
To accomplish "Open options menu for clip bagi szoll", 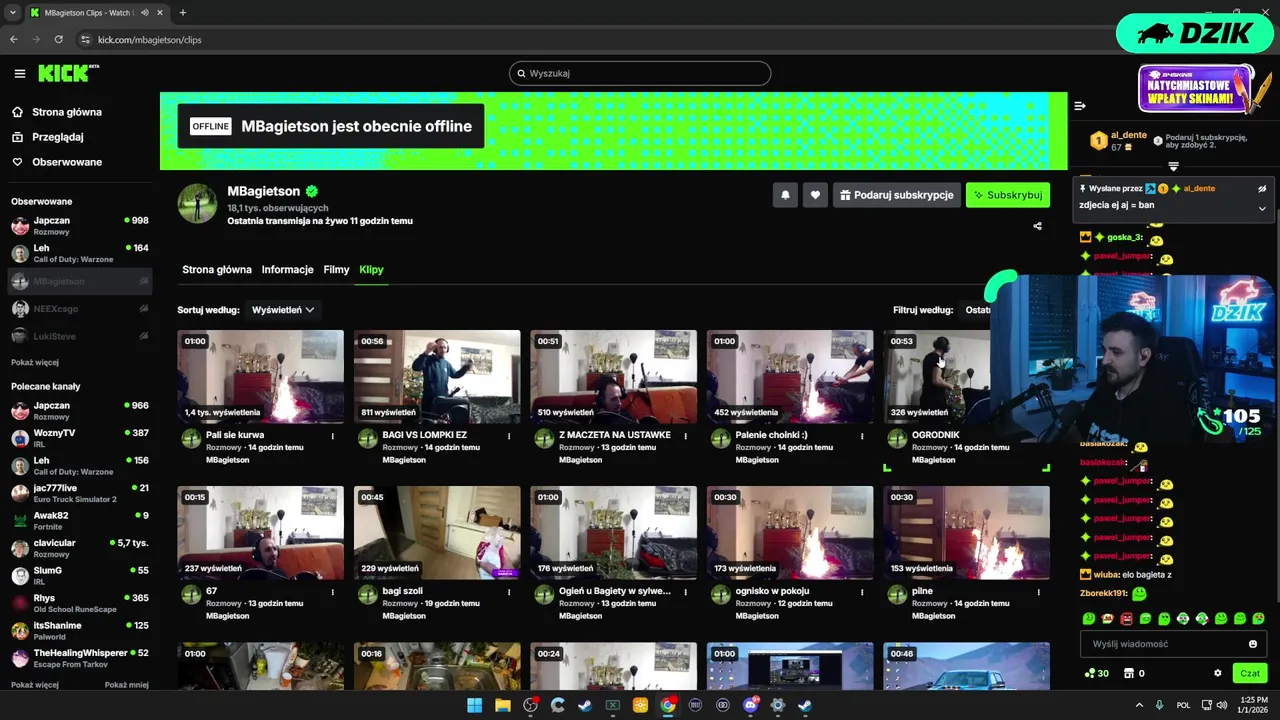I will click(x=509, y=592).
